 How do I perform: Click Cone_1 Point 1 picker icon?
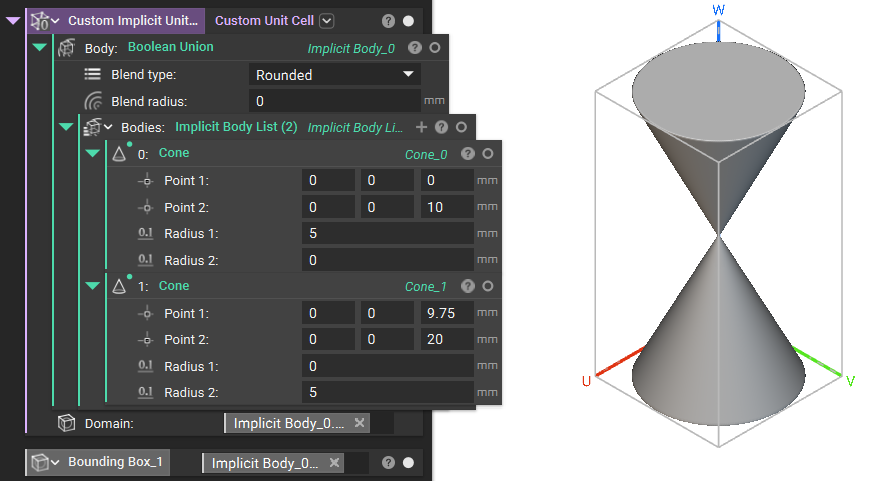[146, 313]
